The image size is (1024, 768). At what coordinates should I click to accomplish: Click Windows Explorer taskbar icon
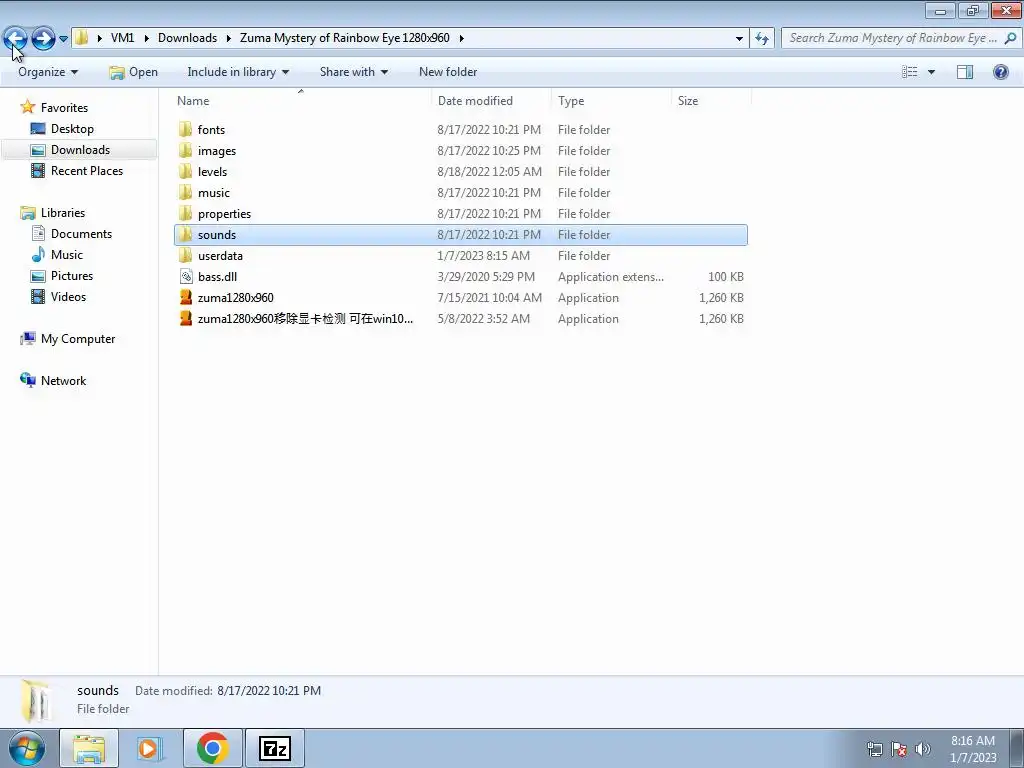click(x=89, y=749)
